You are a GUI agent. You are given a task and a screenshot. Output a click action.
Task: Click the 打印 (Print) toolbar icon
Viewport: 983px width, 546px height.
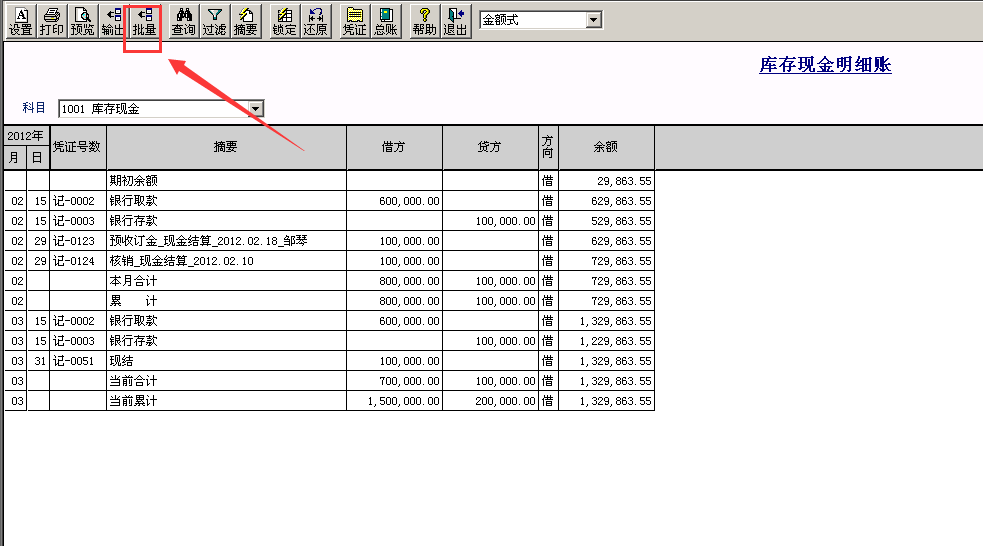pyautogui.click(x=52, y=21)
